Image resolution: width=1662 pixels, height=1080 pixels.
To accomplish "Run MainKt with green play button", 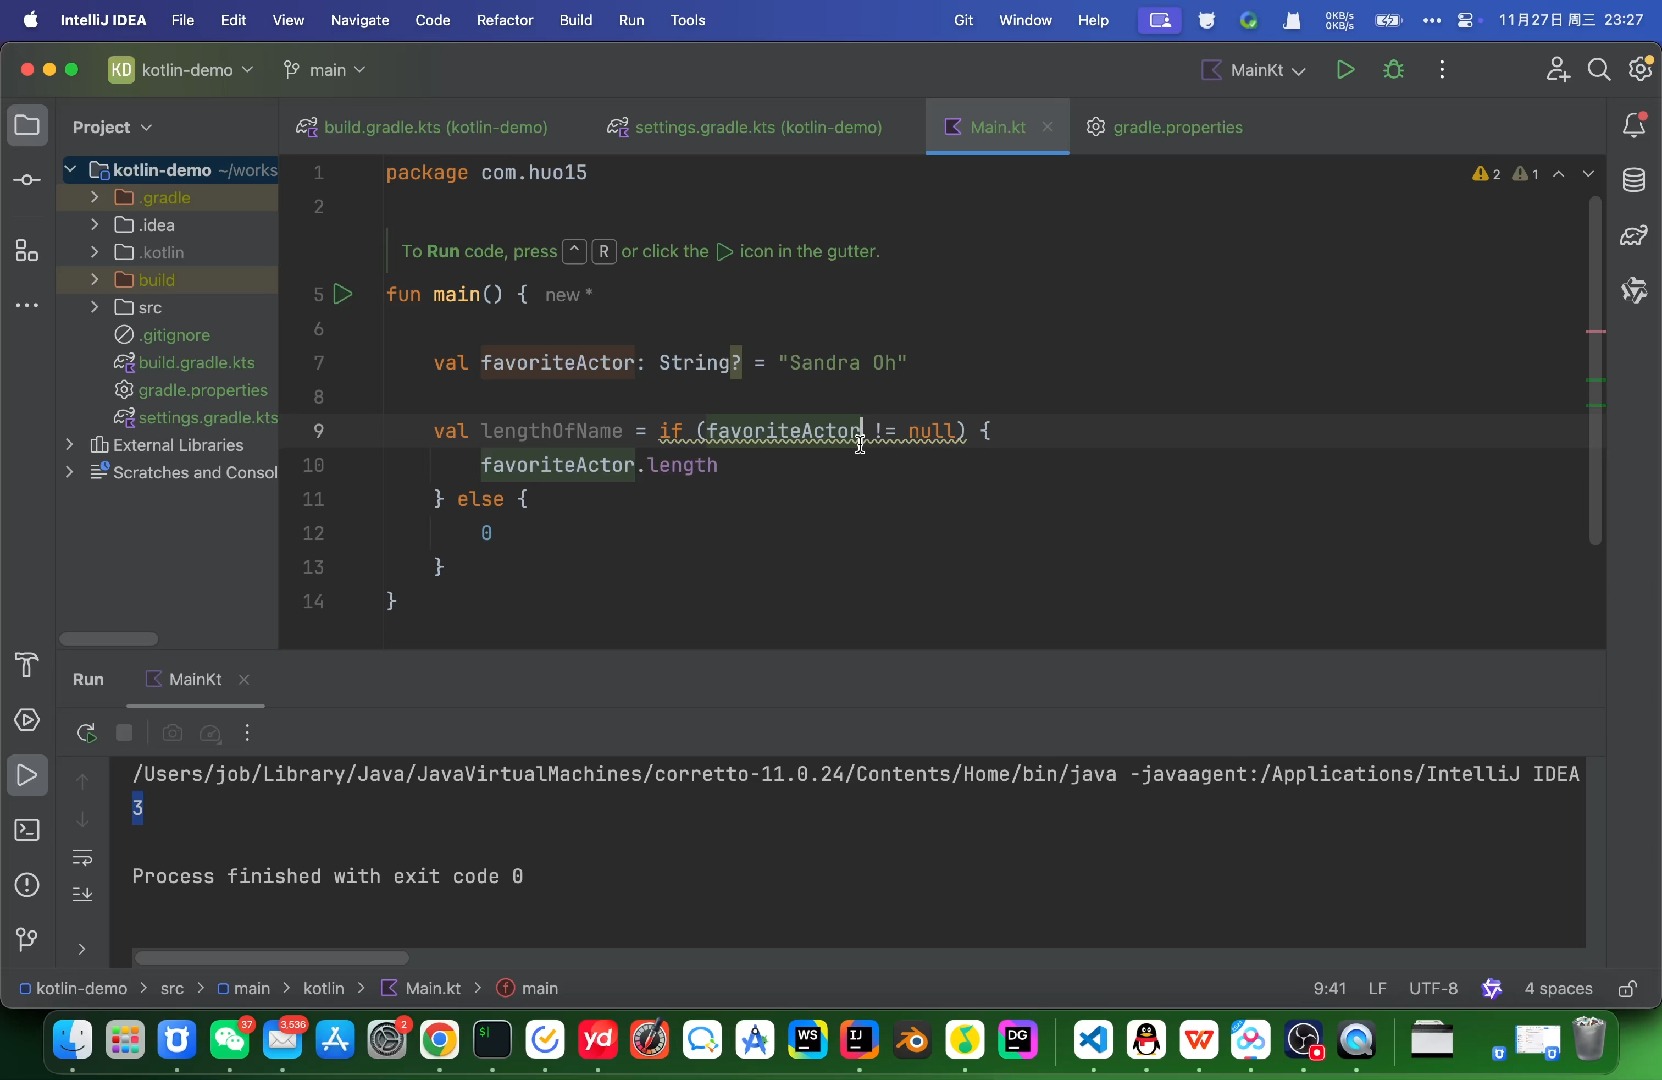I will click(x=1346, y=70).
